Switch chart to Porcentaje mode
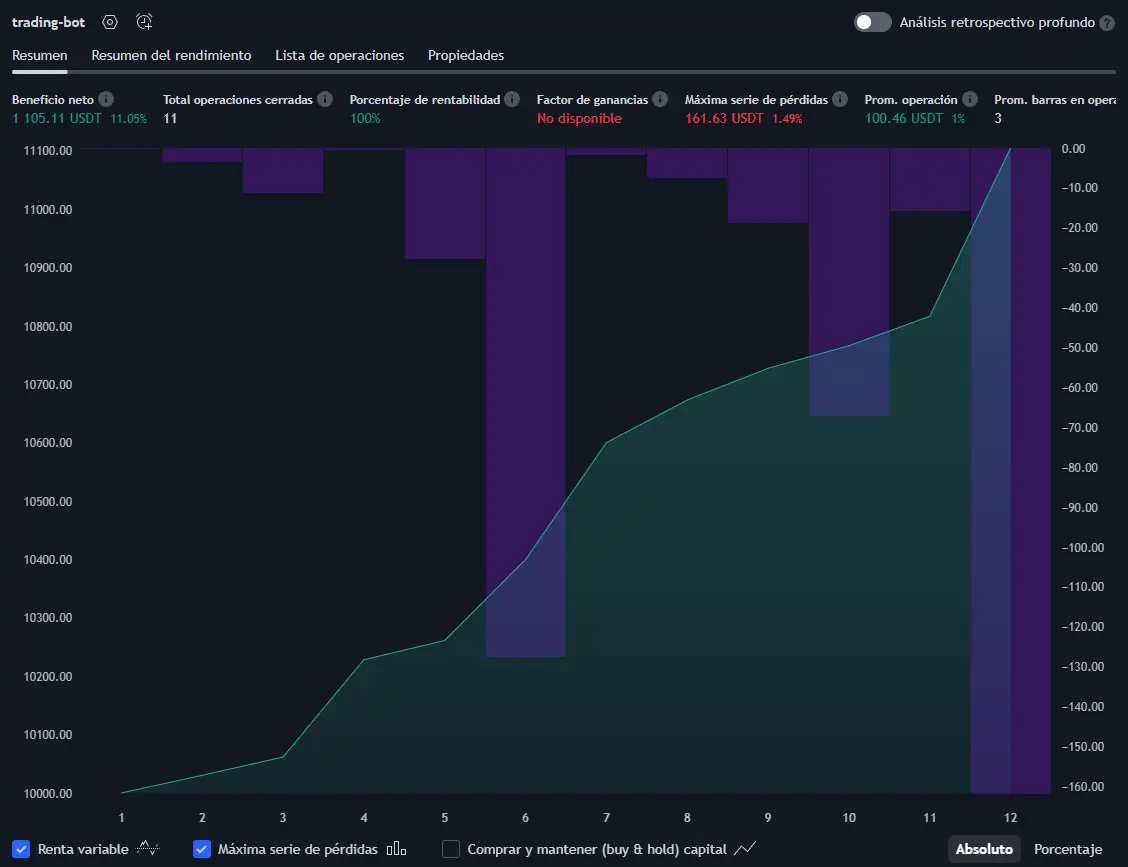The image size is (1128, 867). pyautogui.click(x=1068, y=849)
